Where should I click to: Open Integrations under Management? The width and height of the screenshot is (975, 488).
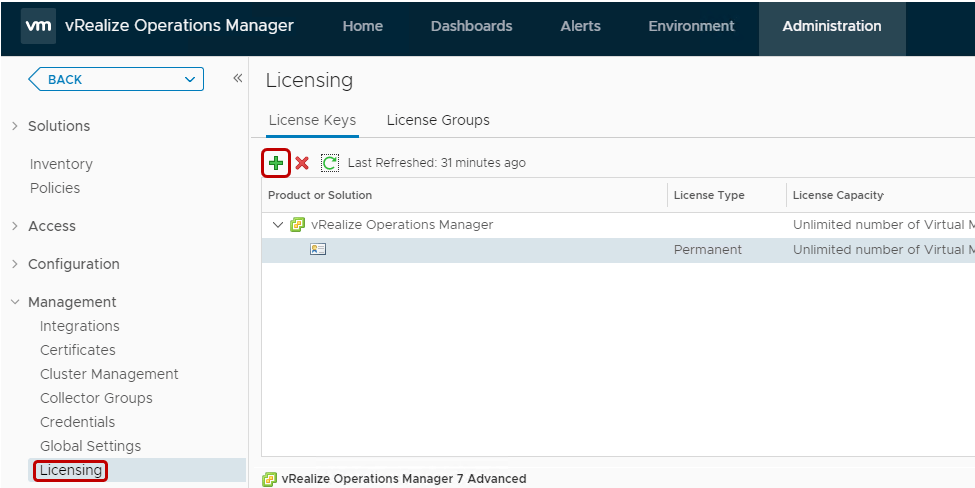tap(80, 326)
